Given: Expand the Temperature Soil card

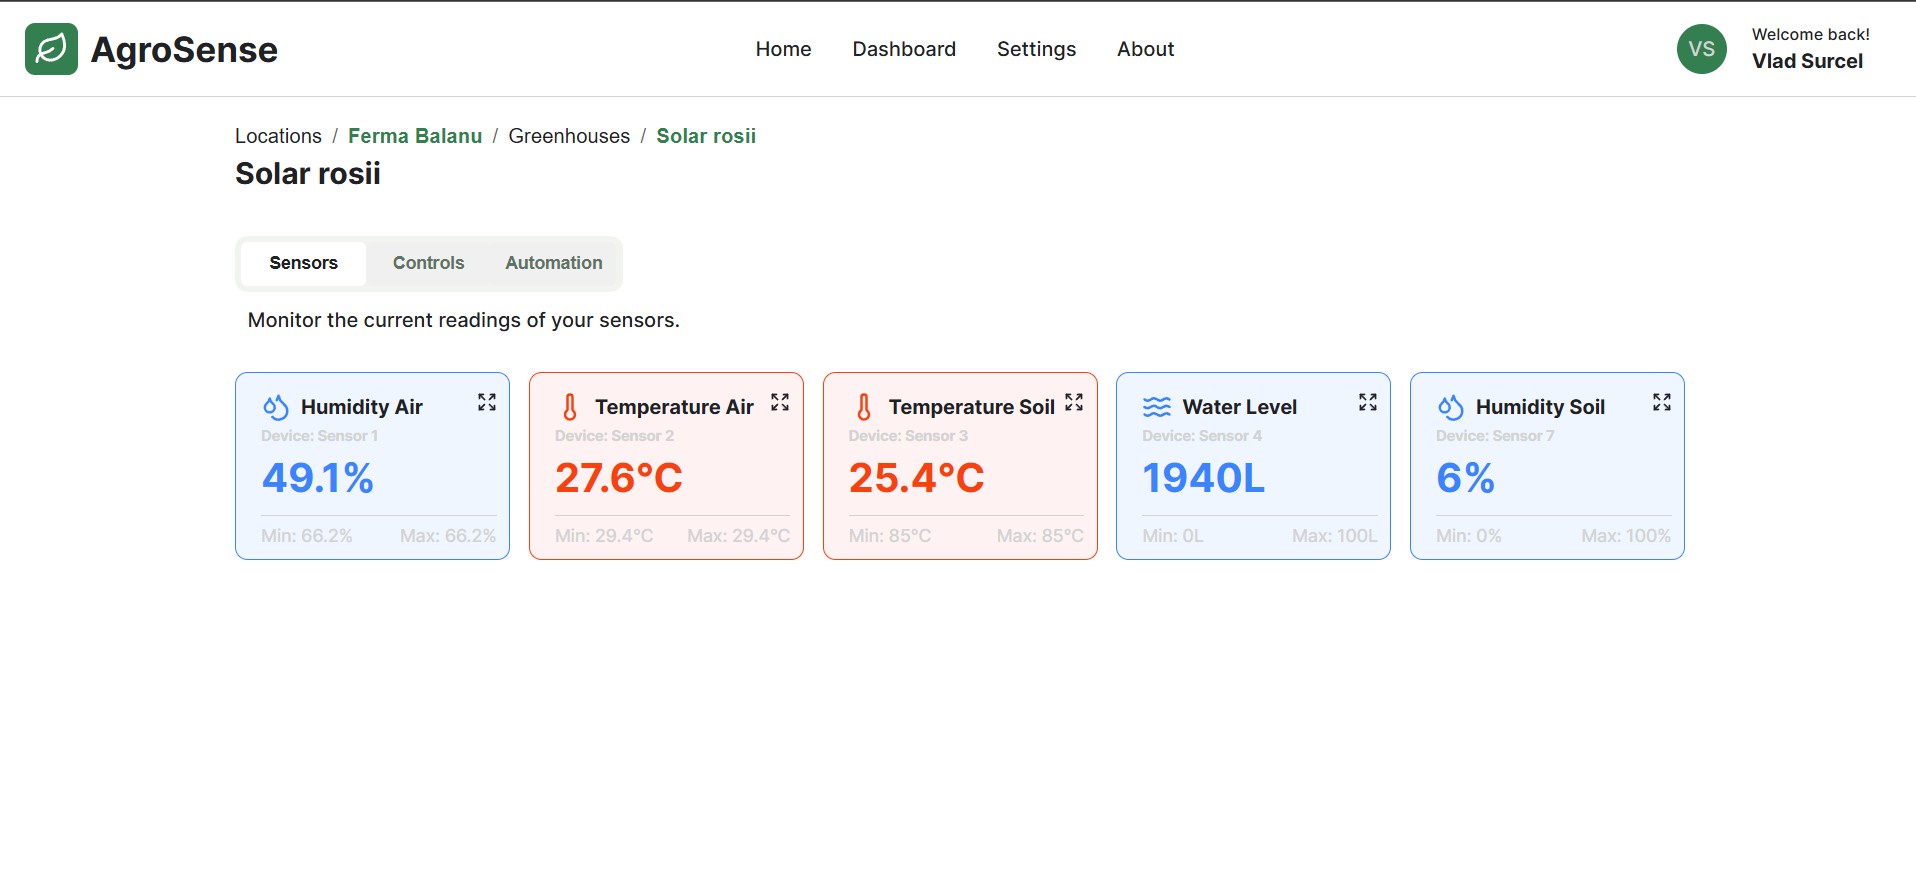Looking at the screenshot, I should [x=1074, y=402].
